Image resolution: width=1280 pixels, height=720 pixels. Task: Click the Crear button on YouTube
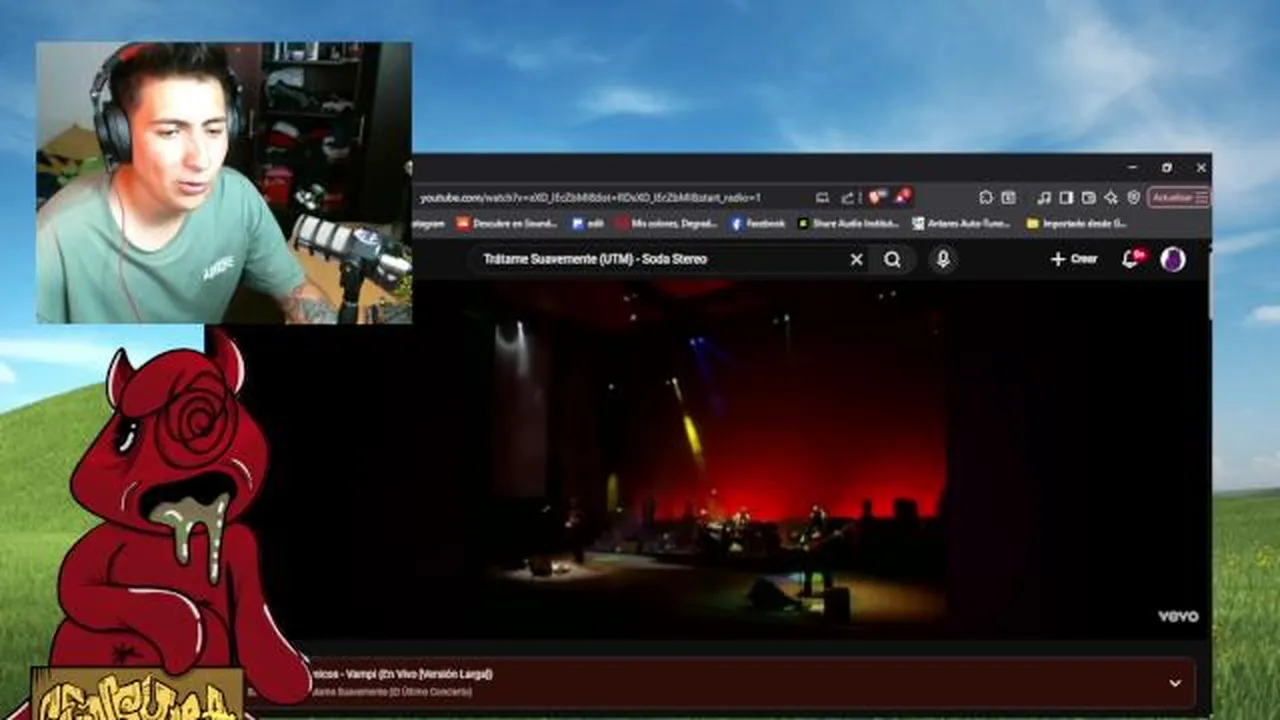pos(1074,259)
